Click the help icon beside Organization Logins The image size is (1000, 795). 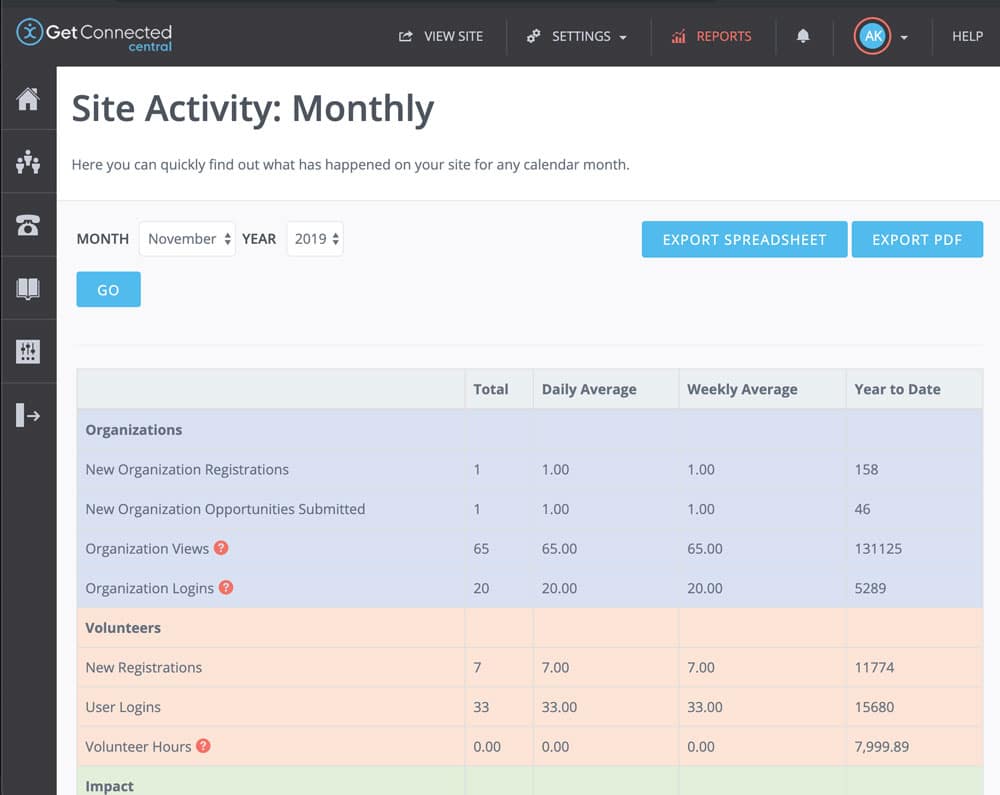point(226,588)
